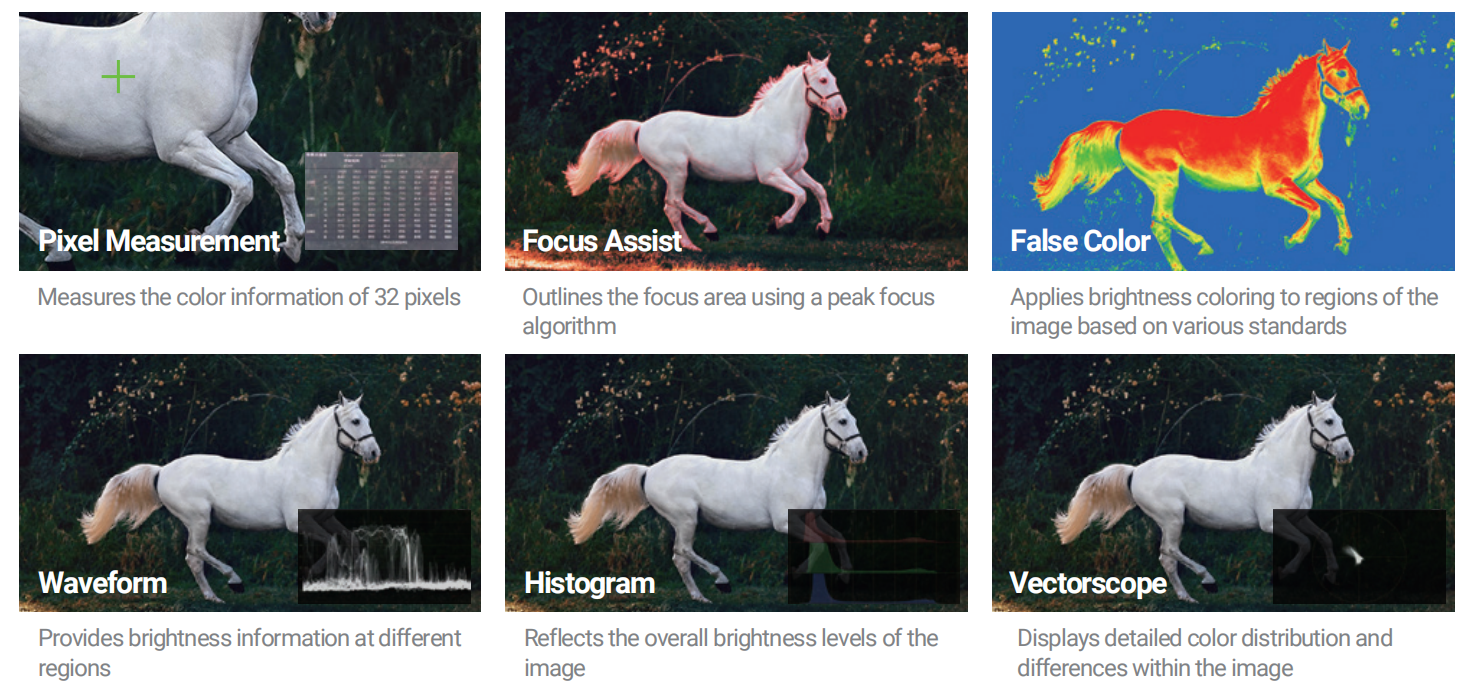
Task: Click the brightness coloring description text
Action: 1223,311
